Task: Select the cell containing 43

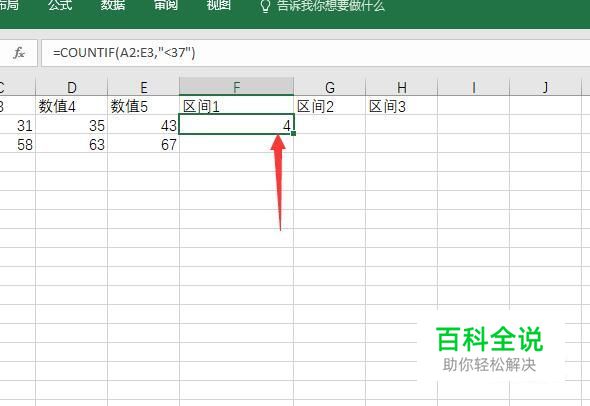Action: tap(143, 125)
